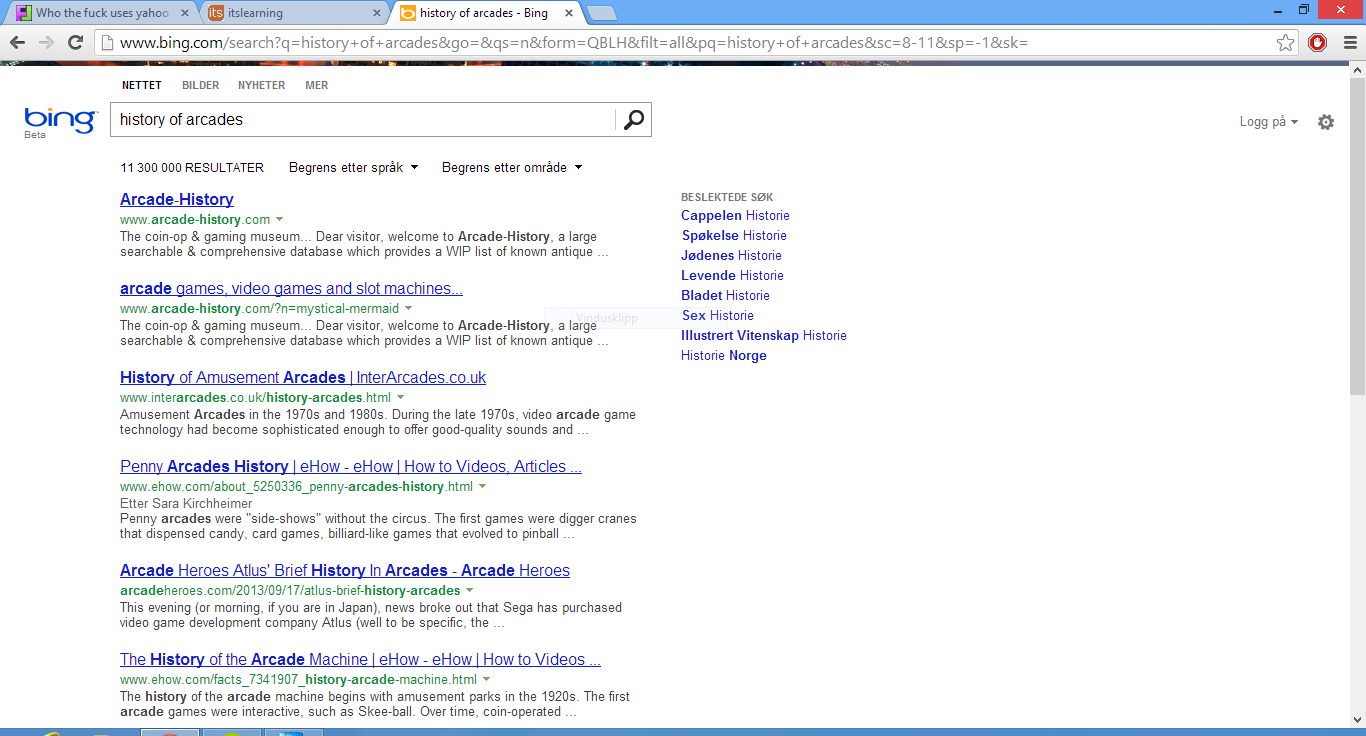Image resolution: width=1366 pixels, height=736 pixels.
Task: Select the NETTET search category
Action: [142, 85]
